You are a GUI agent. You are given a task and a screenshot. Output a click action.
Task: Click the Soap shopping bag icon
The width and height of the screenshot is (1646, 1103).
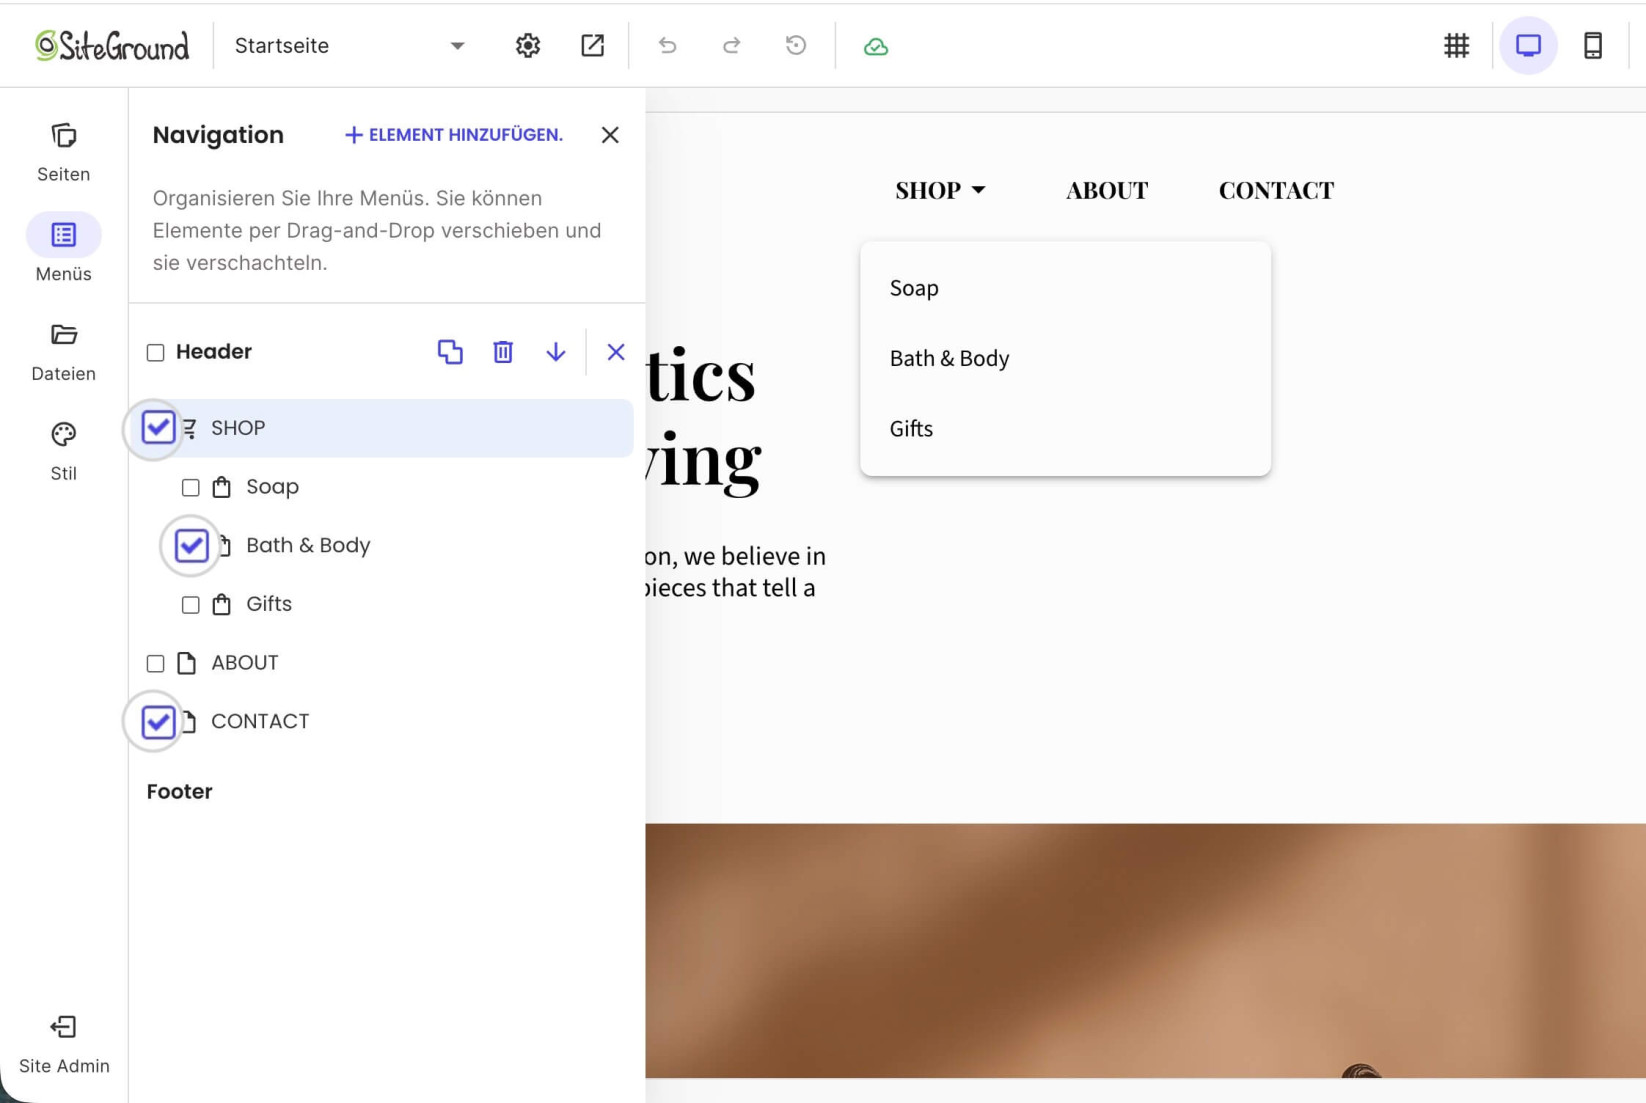(222, 487)
